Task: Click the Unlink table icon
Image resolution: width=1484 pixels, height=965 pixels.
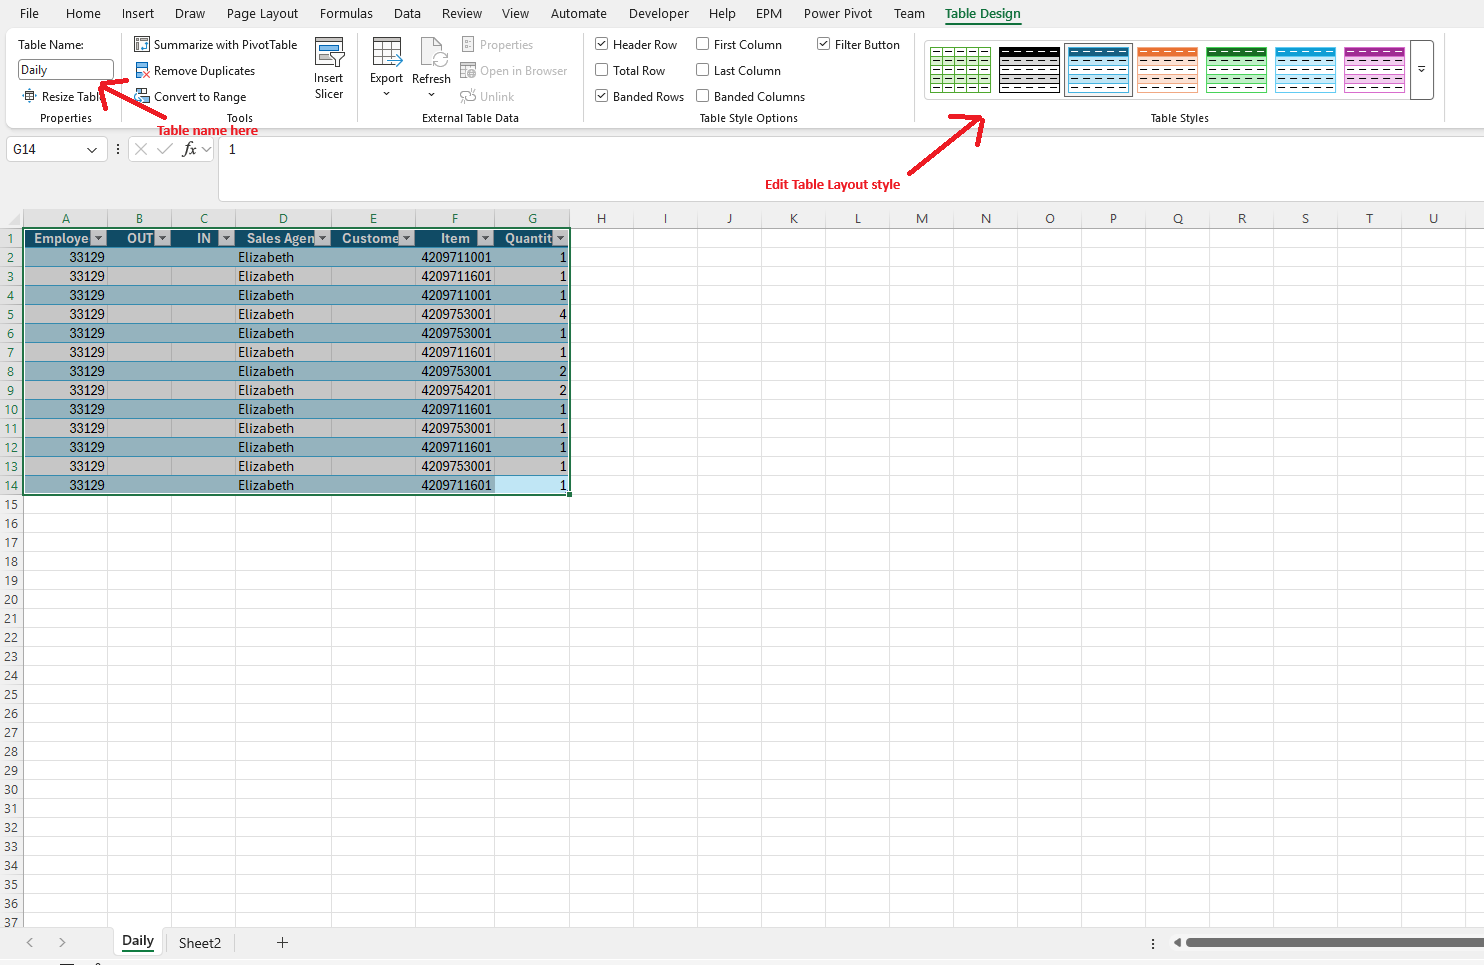Action: point(467,97)
